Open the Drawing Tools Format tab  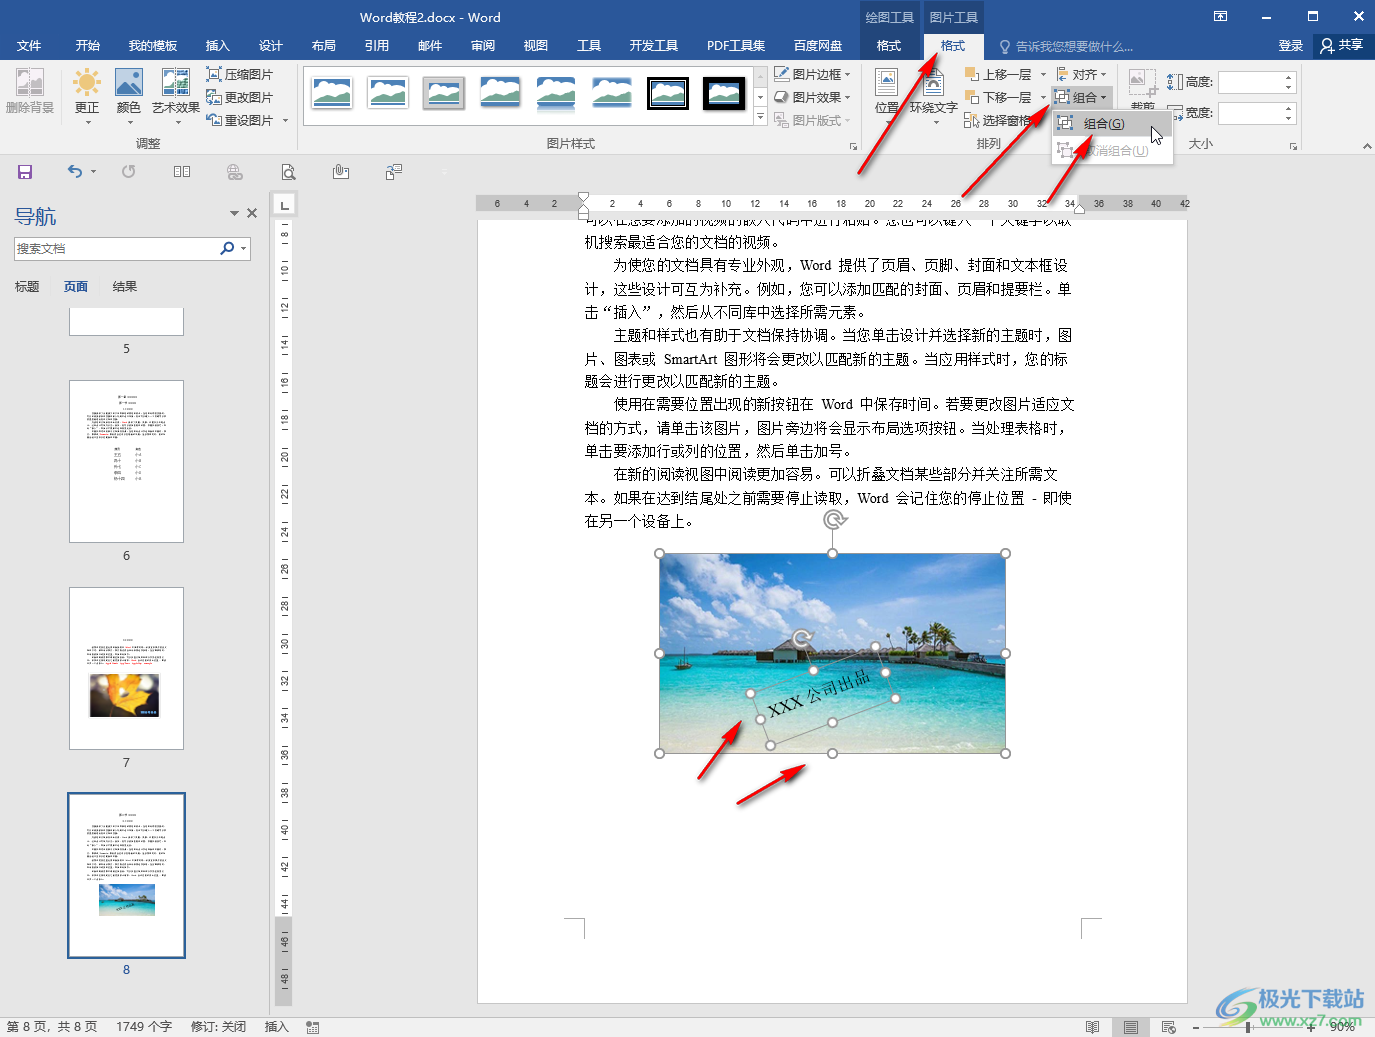point(889,46)
